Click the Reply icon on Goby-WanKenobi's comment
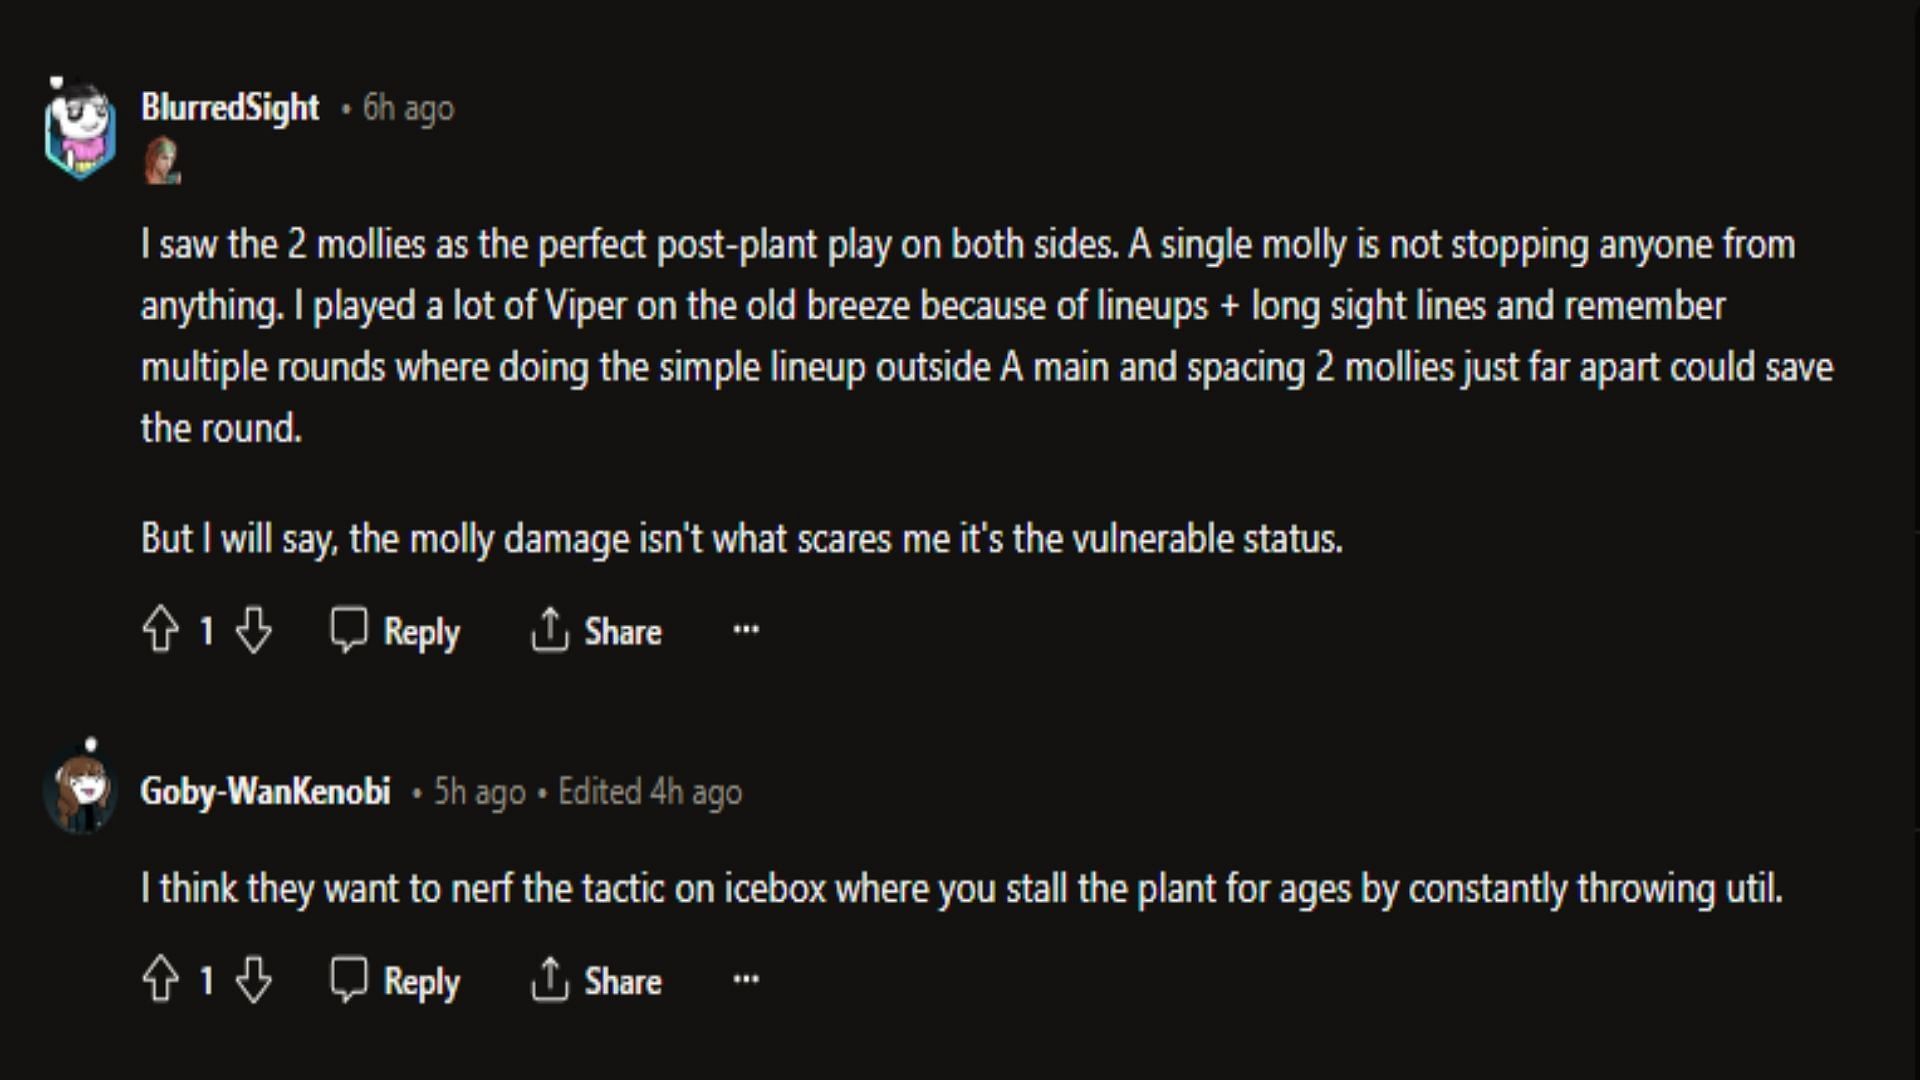1920x1080 pixels. pos(347,981)
